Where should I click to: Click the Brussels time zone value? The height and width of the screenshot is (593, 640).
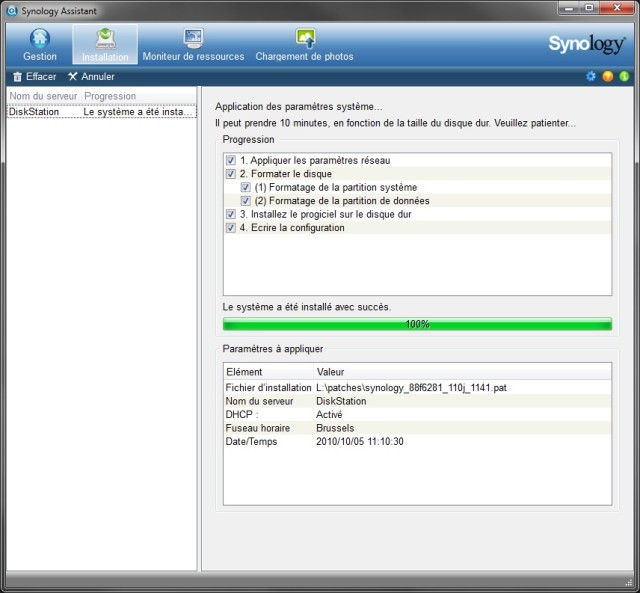tap(335, 428)
